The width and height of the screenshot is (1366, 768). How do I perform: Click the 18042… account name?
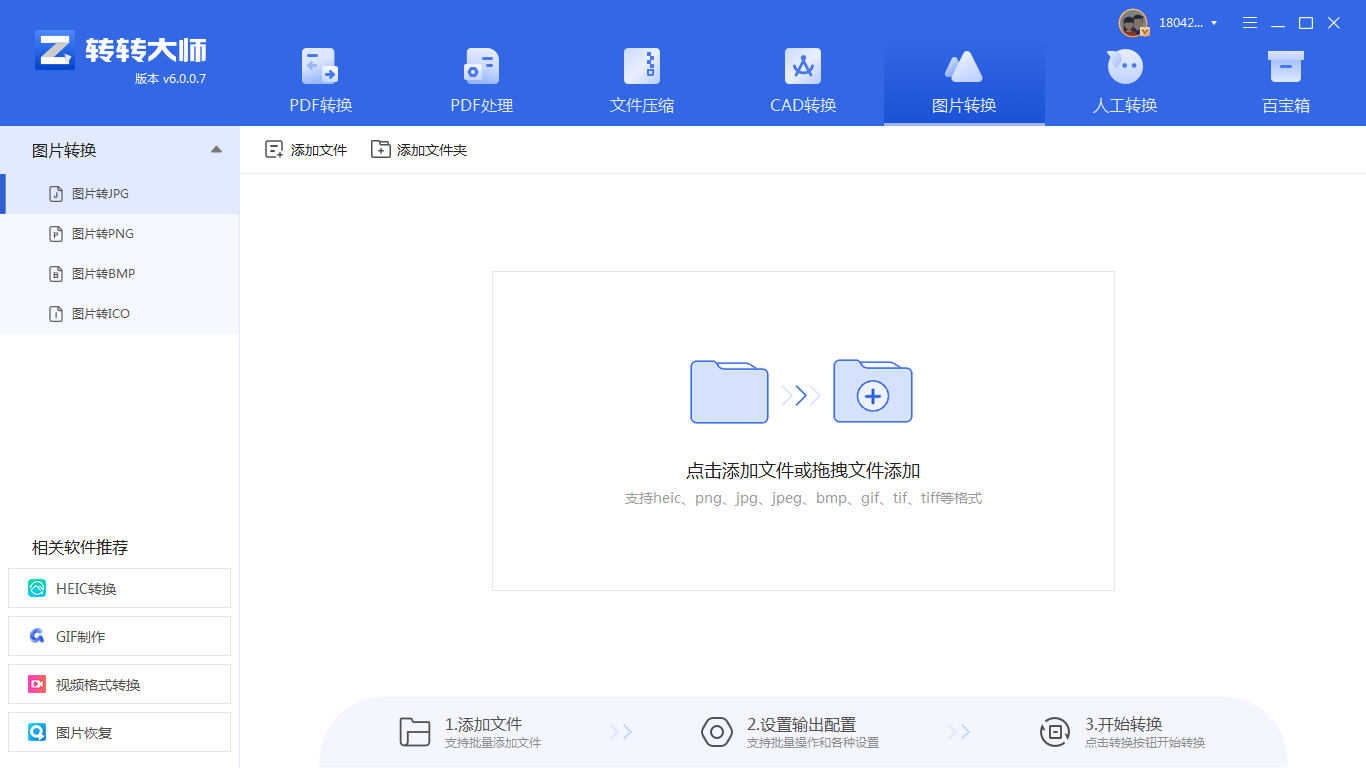click(x=1181, y=23)
